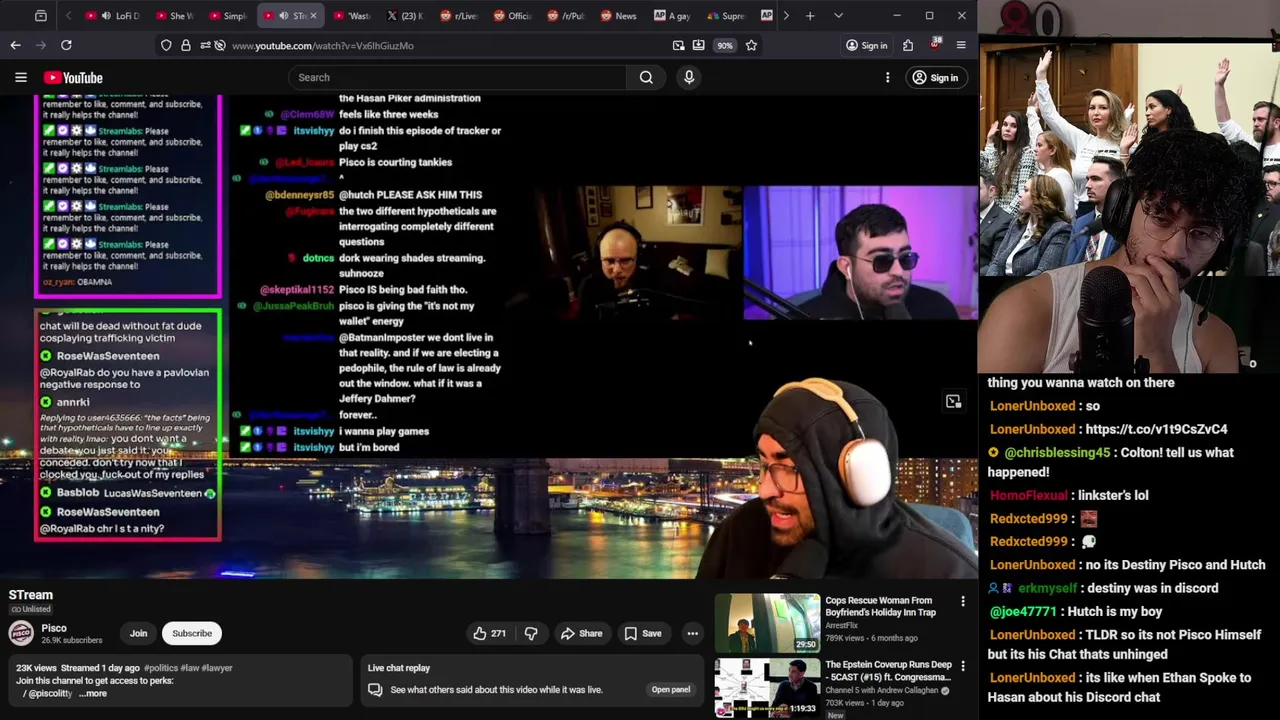Like the video with thumbs up 271
This screenshot has height=720, width=1280.
pyautogui.click(x=489, y=633)
